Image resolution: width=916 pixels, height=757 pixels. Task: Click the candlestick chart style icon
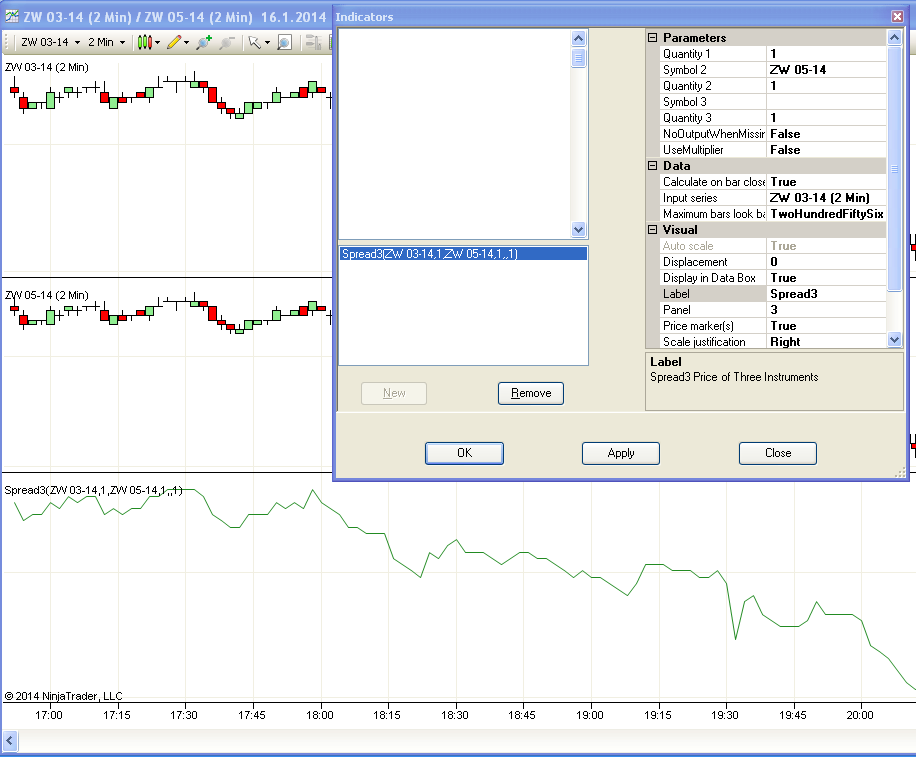tap(145, 42)
